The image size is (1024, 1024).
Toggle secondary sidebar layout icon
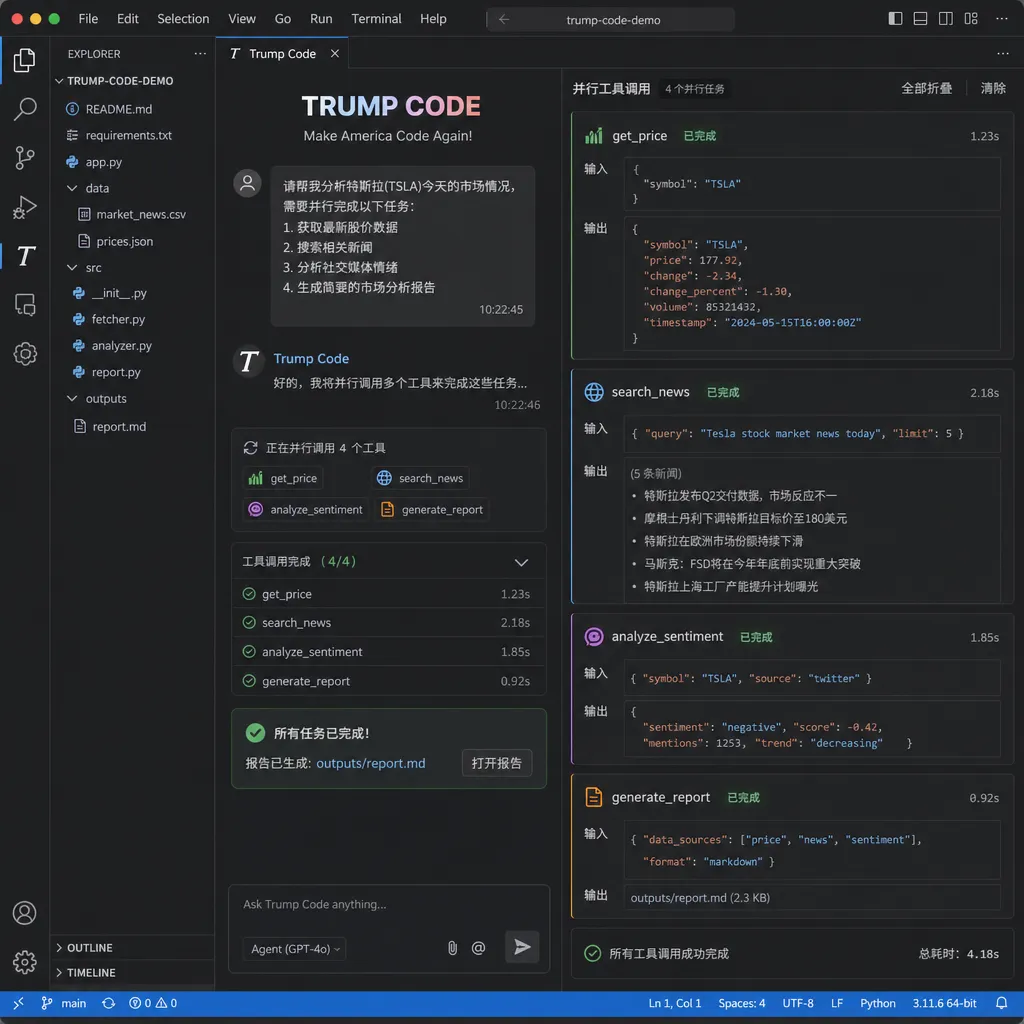click(945, 19)
